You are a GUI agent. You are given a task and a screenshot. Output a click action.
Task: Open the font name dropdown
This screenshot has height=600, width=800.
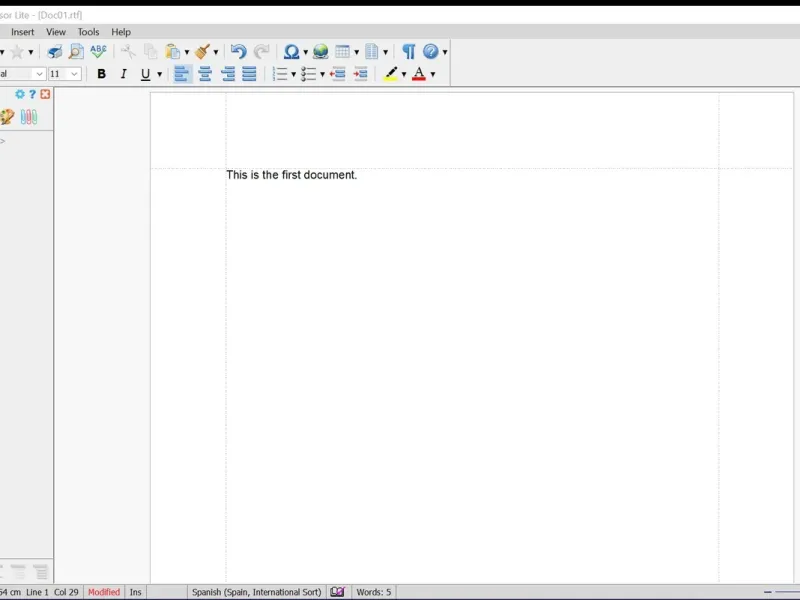[x=39, y=74]
